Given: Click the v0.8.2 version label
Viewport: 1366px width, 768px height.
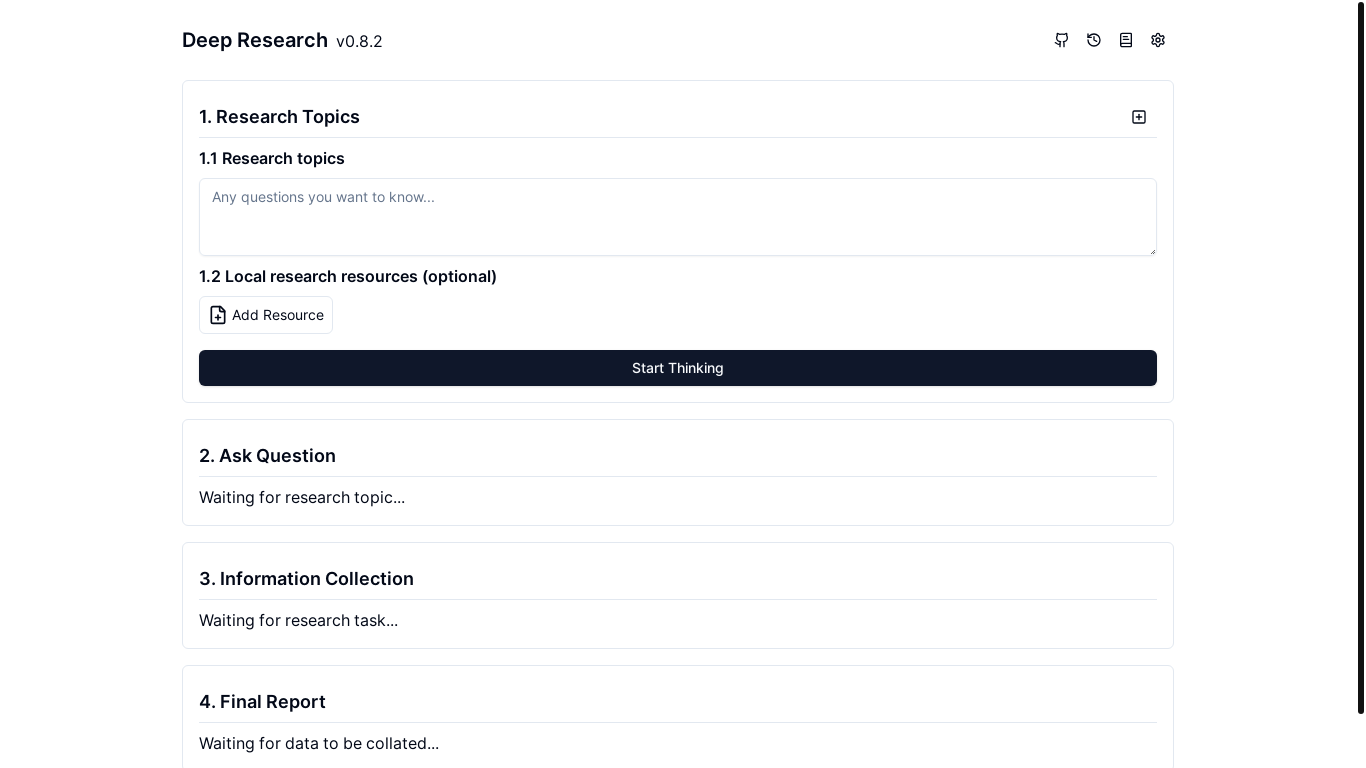Looking at the screenshot, I should [x=359, y=41].
